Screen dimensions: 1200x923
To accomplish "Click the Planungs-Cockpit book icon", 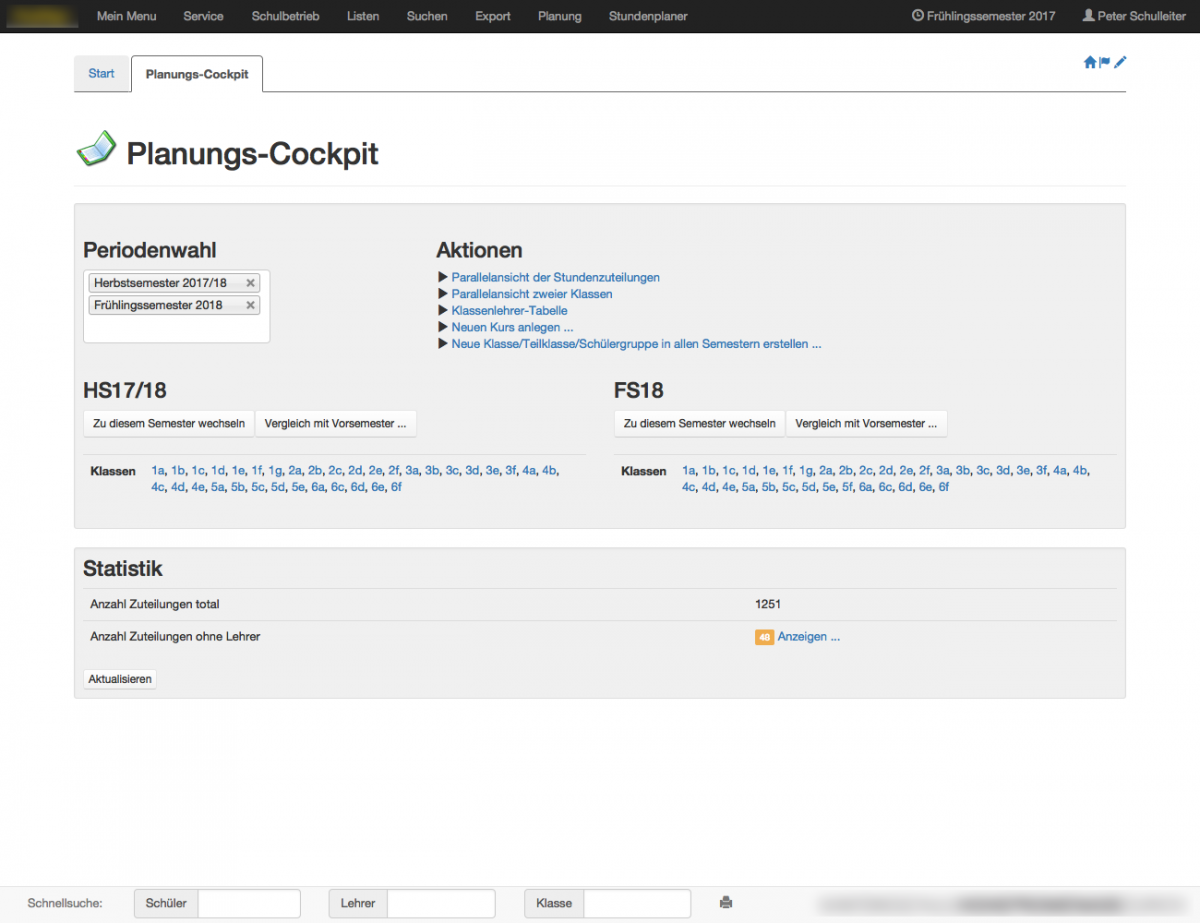I will coord(96,150).
